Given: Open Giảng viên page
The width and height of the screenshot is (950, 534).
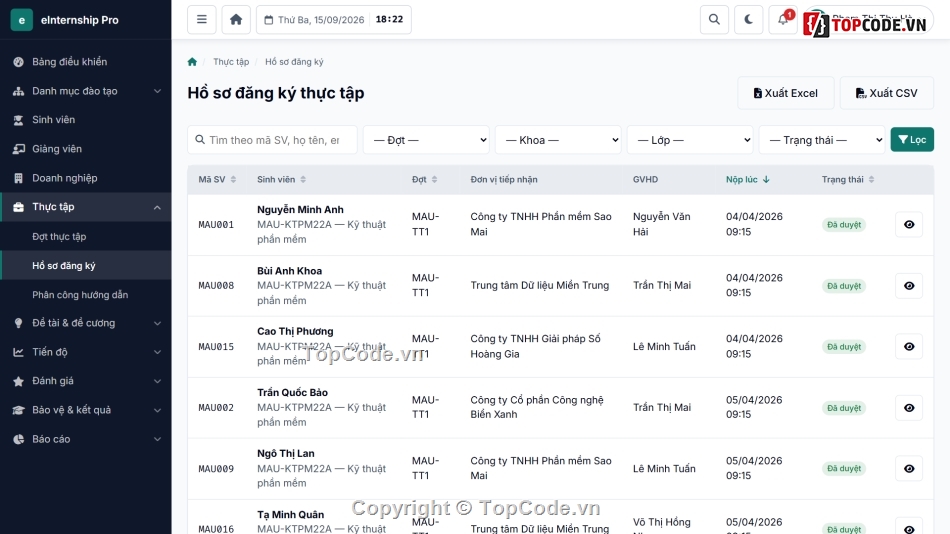Looking at the screenshot, I should [x=85, y=149].
